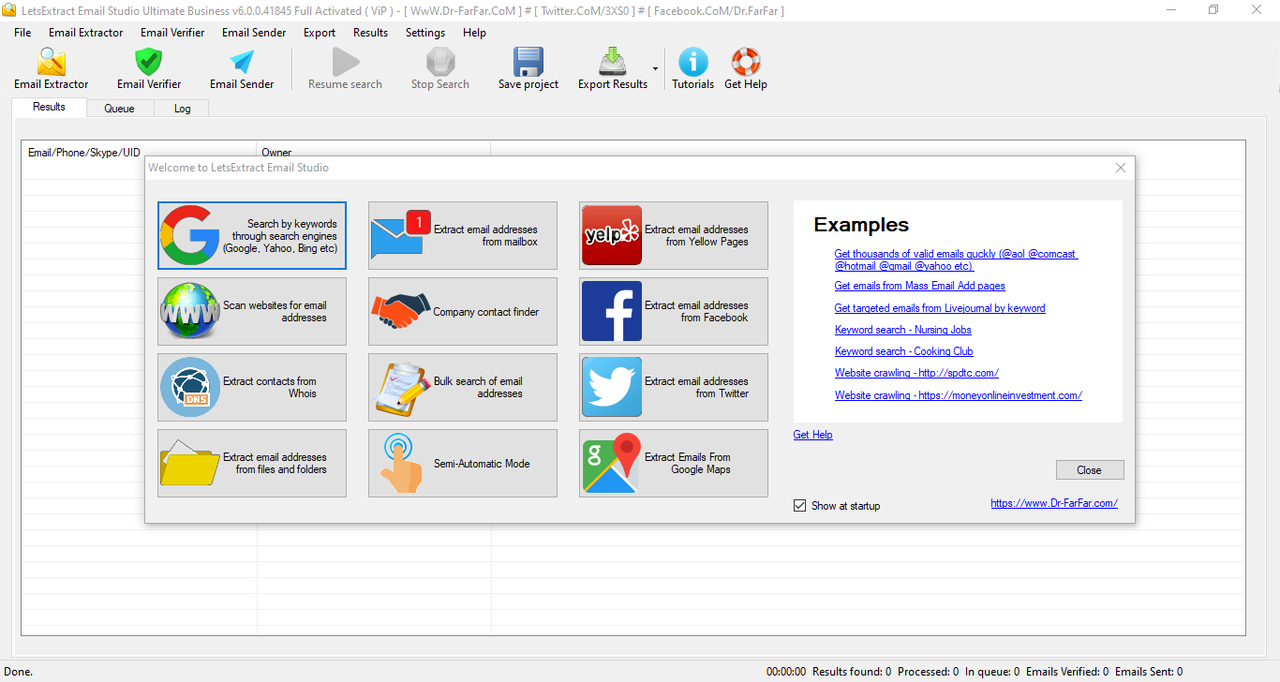Open Email Sender toolbar icon

pos(242,69)
